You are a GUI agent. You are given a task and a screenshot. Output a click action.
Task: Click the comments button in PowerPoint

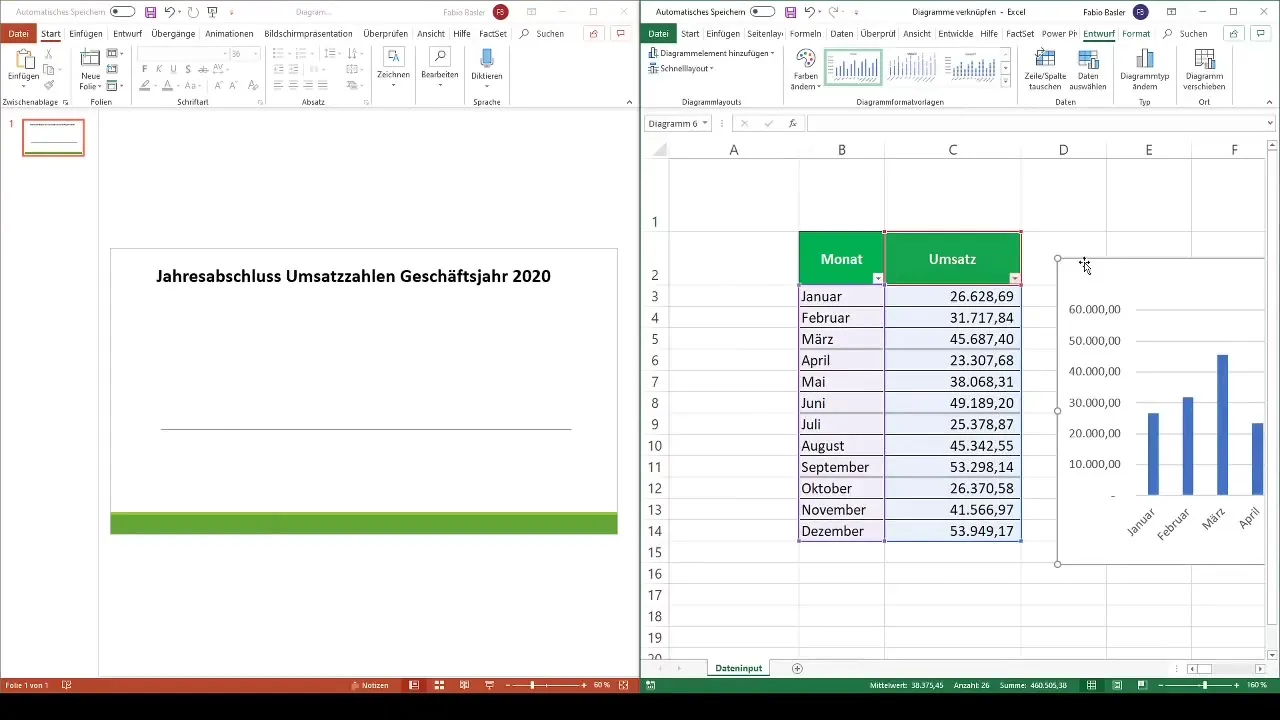pos(621,33)
